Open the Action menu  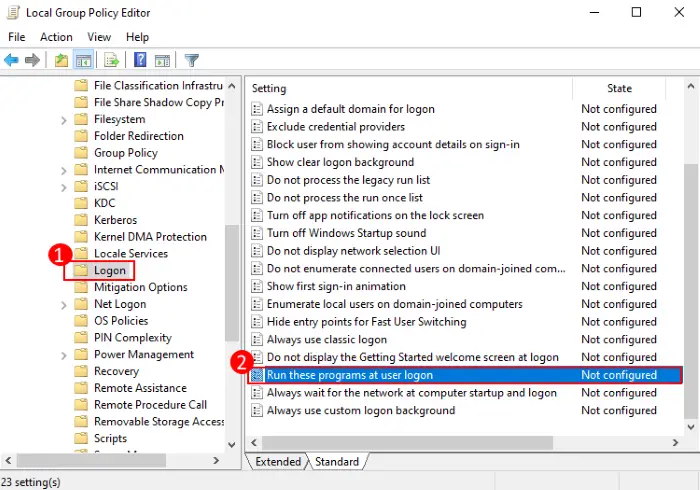coord(56,37)
